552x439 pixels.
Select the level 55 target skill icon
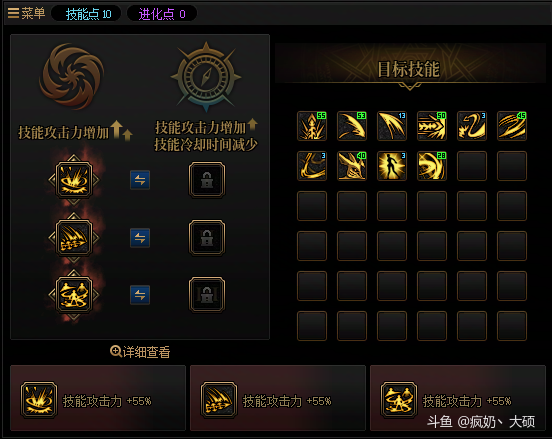click(312, 126)
